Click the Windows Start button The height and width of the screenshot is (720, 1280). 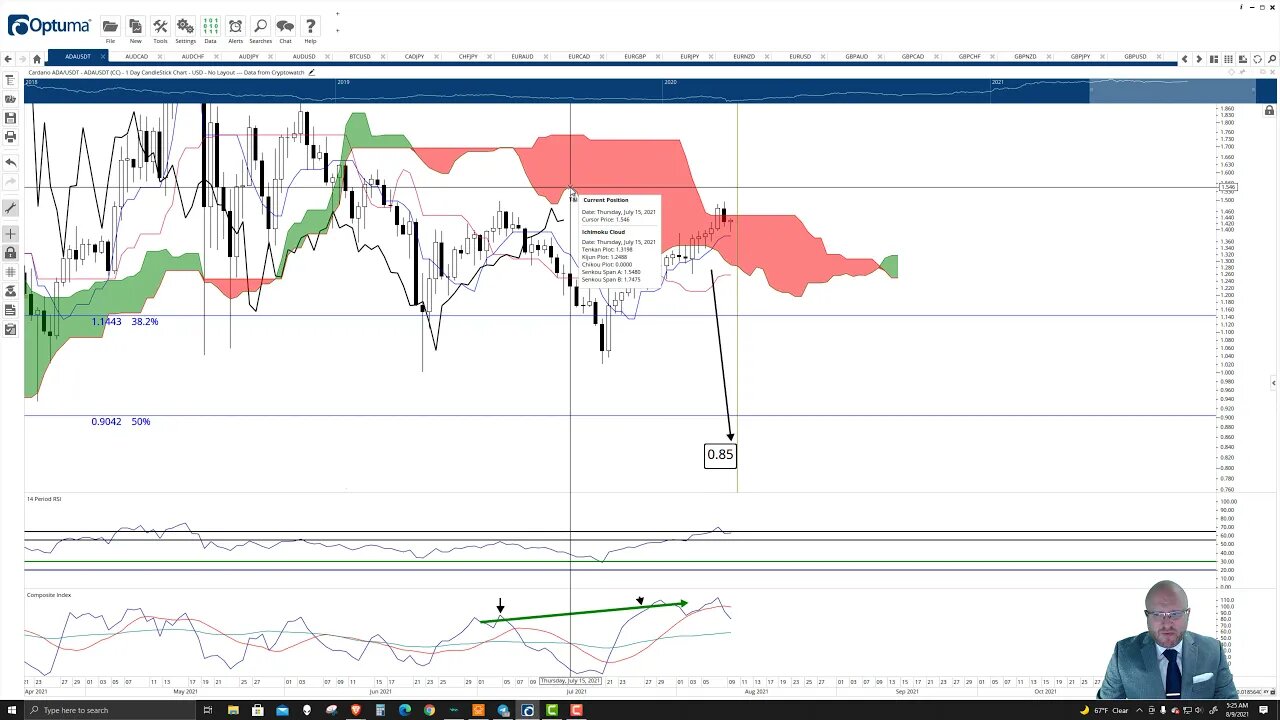12,710
